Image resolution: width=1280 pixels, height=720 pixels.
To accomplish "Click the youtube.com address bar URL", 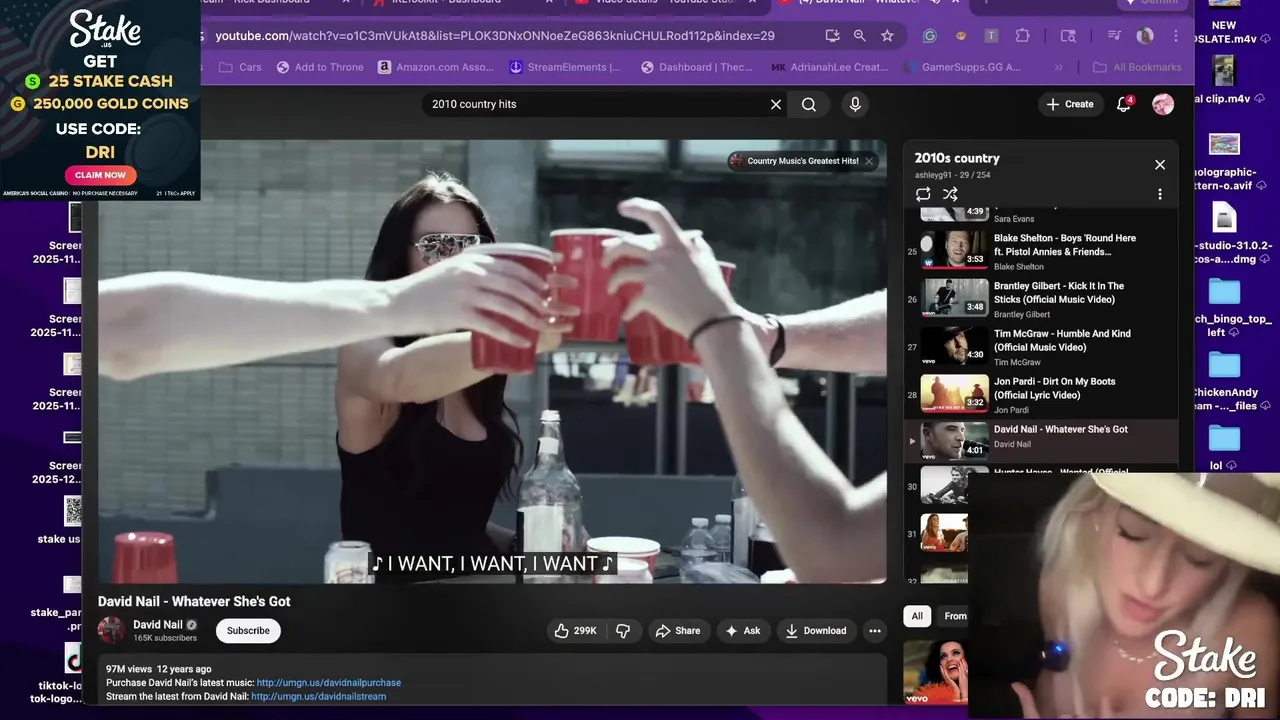I will click(495, 36).
